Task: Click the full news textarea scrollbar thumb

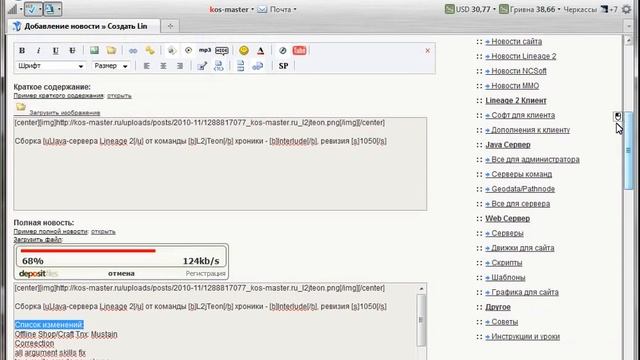Action: pyautogui.click(x=421, y=320)
